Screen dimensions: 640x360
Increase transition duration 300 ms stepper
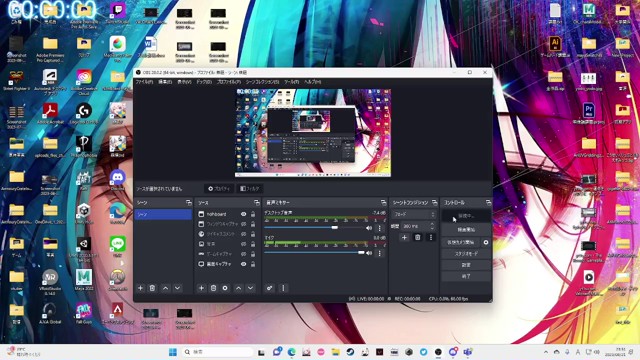(432, 224)
